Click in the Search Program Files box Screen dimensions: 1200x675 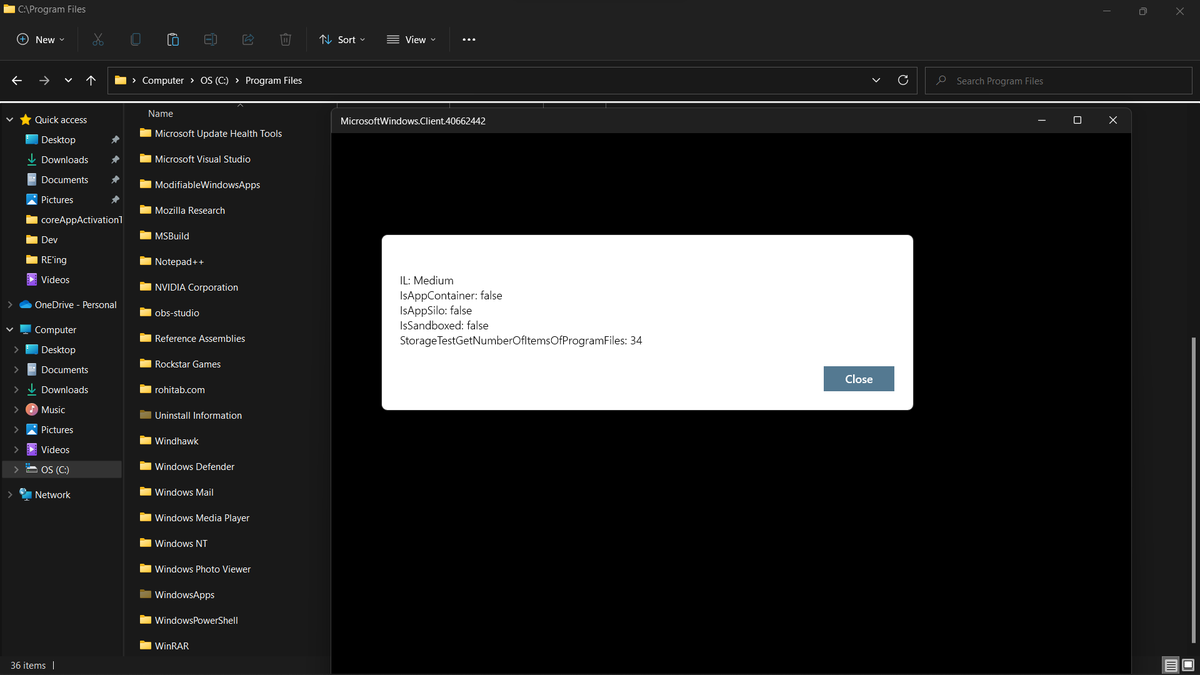1060,80
